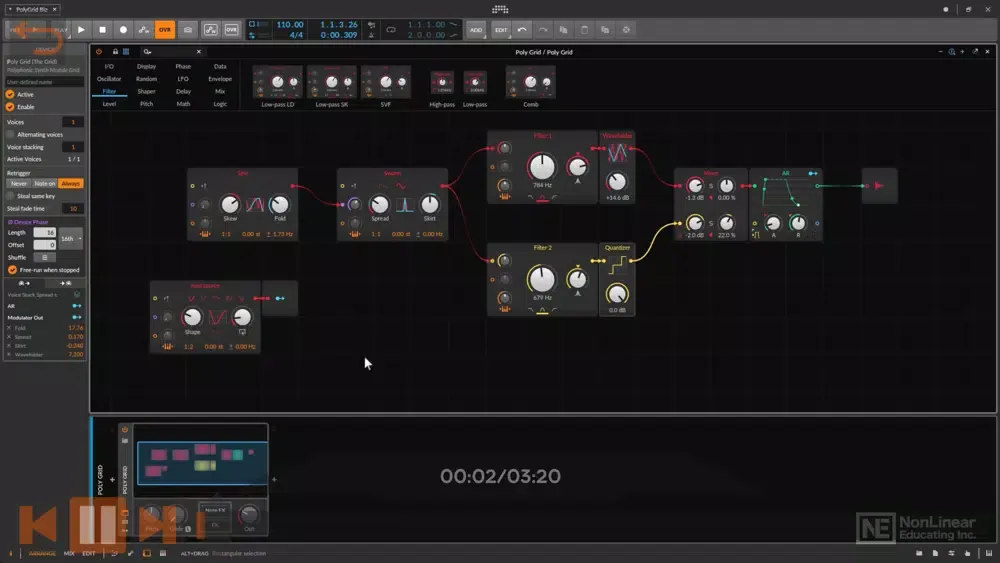Select the Envelope module category
The width and height of the screenshot is (1000, 563).
220,79
